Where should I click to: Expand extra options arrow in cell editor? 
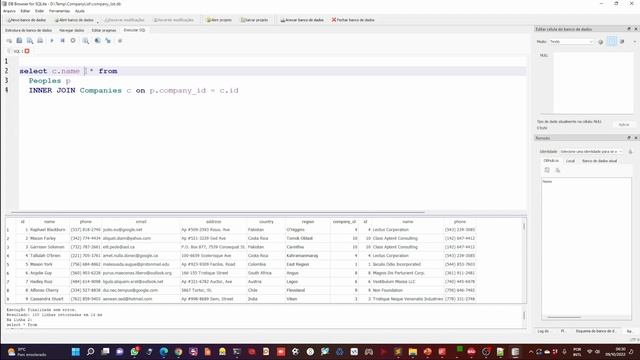(x=635, y=42)
